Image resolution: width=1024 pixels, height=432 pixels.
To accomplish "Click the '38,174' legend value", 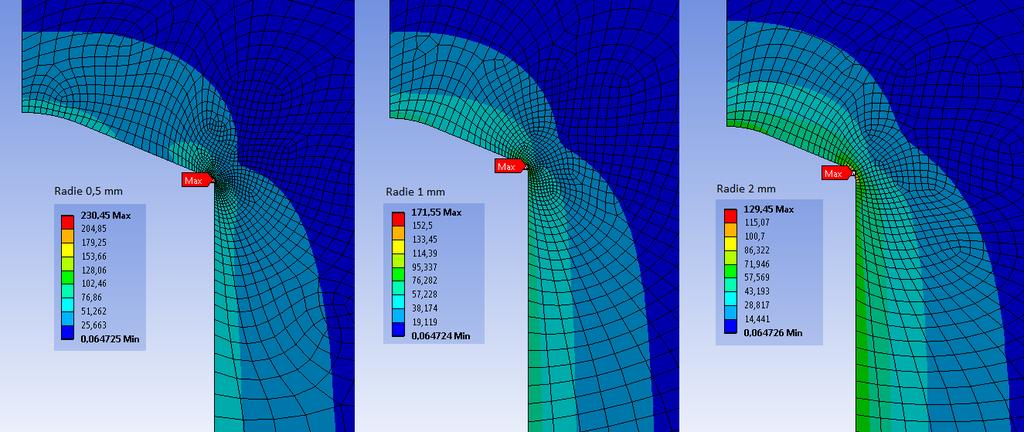I will tap(424, 308).
